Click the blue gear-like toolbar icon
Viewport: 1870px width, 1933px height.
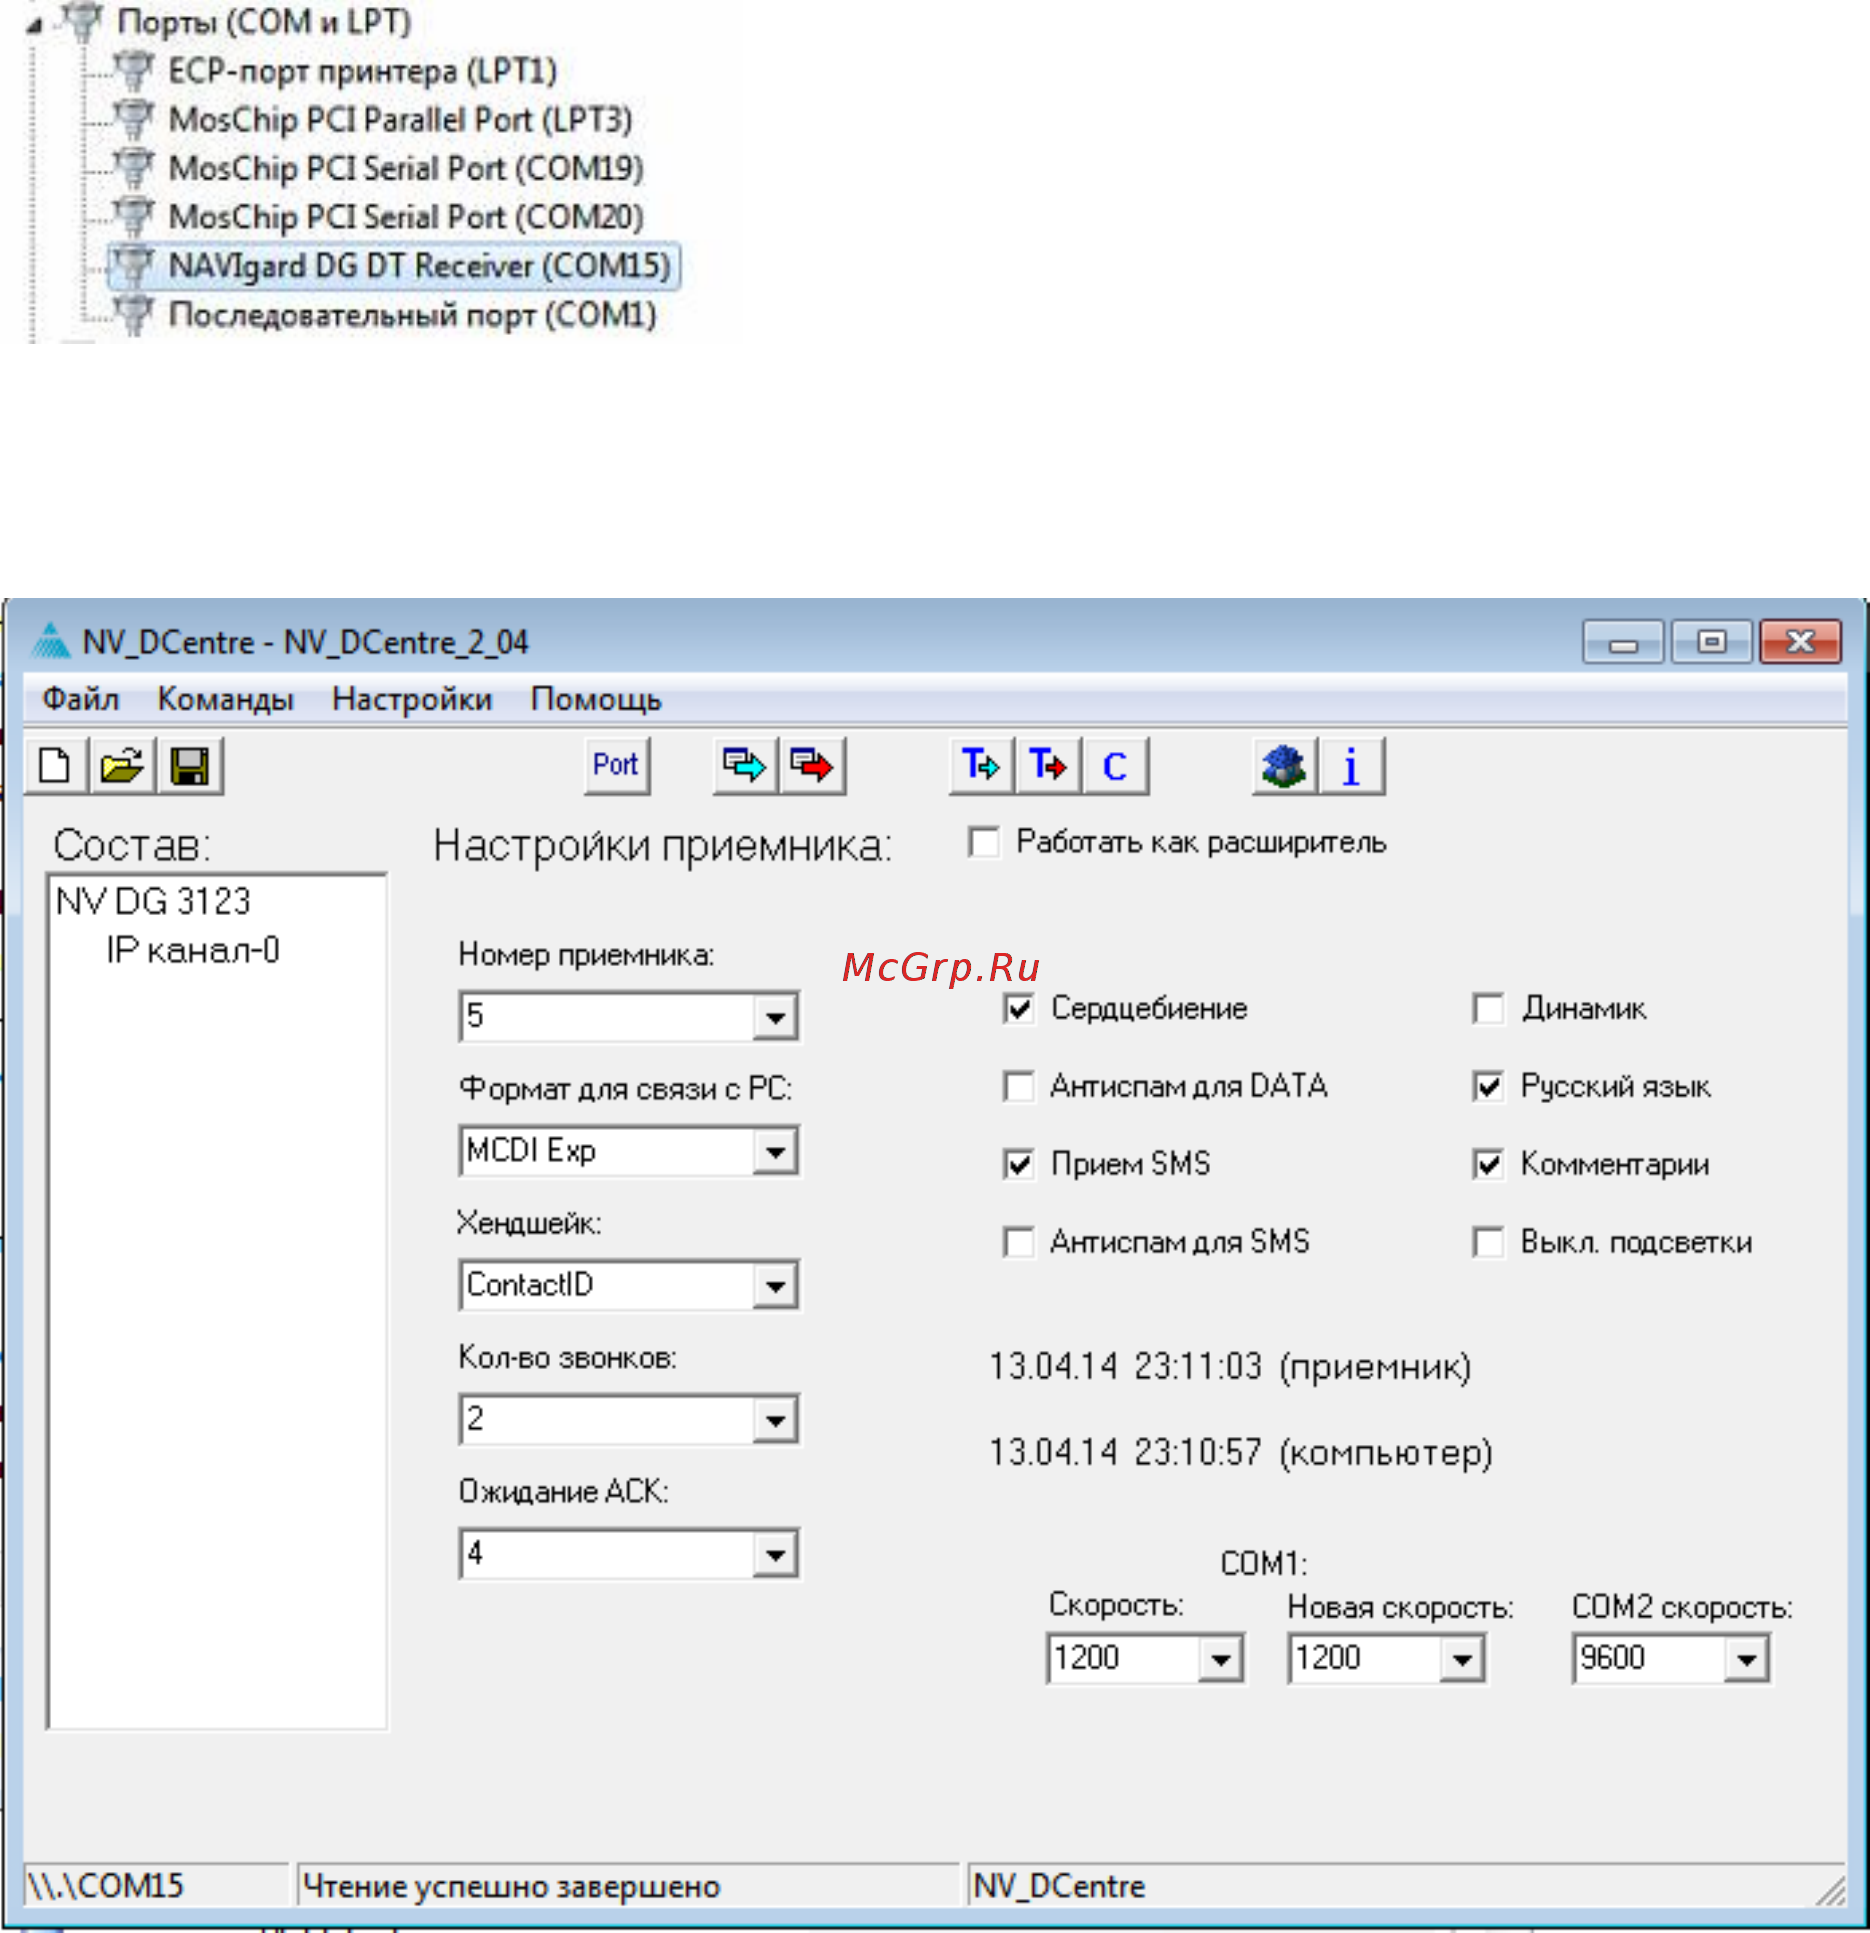1284,766
